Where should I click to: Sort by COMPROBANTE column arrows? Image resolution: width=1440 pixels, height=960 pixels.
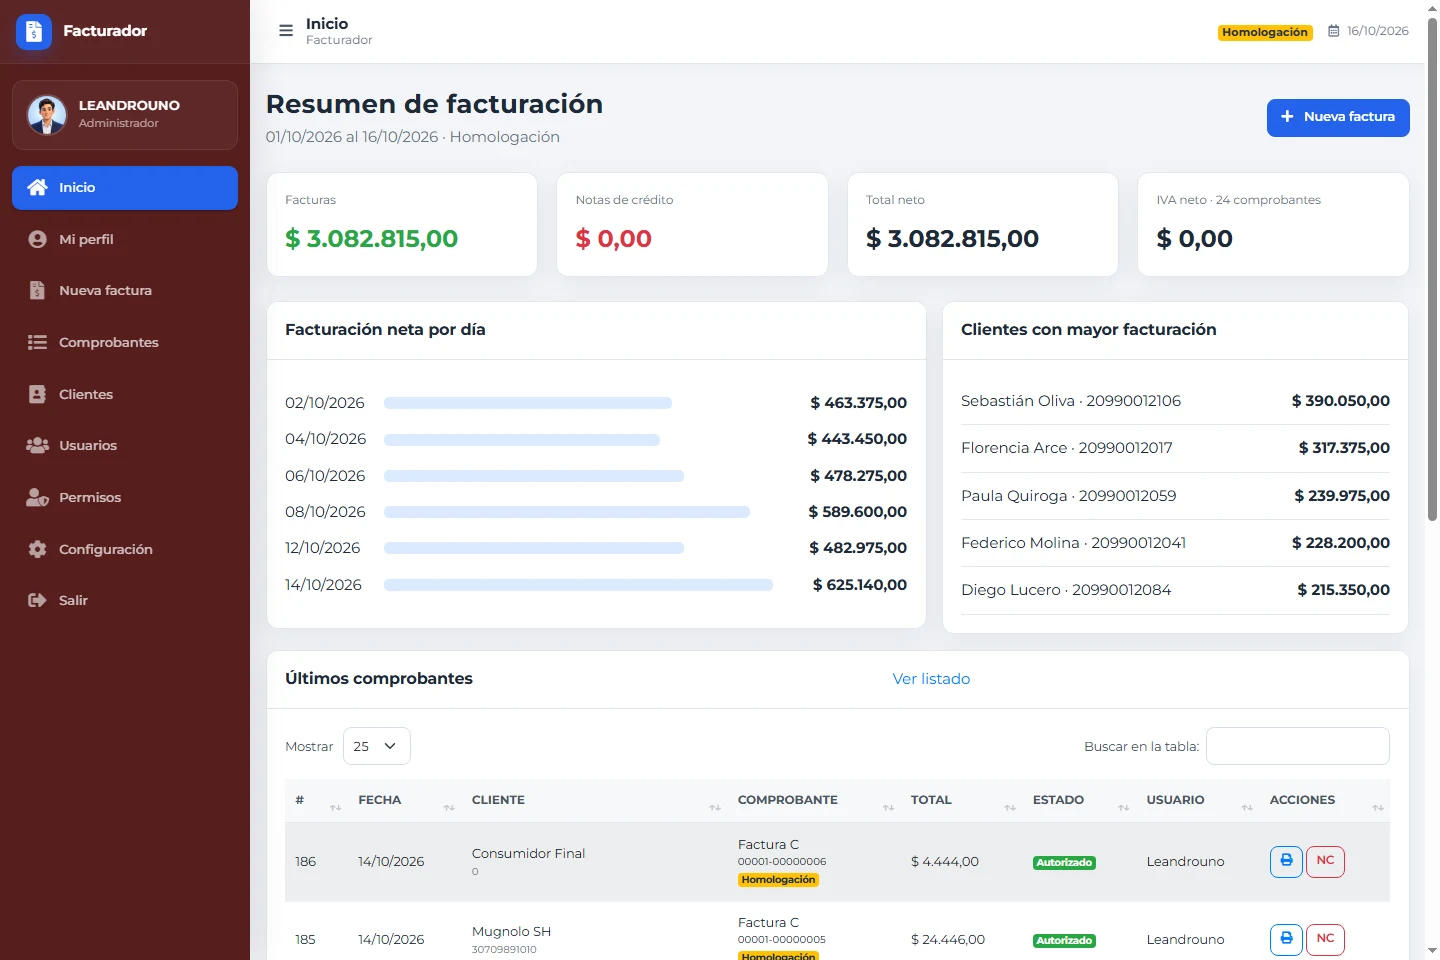pos(888,807)
